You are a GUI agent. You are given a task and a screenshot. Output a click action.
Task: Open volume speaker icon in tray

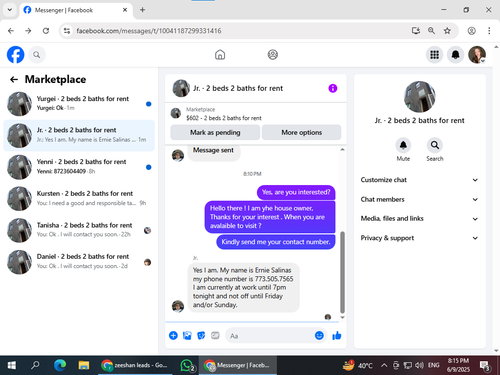[419, 365]
